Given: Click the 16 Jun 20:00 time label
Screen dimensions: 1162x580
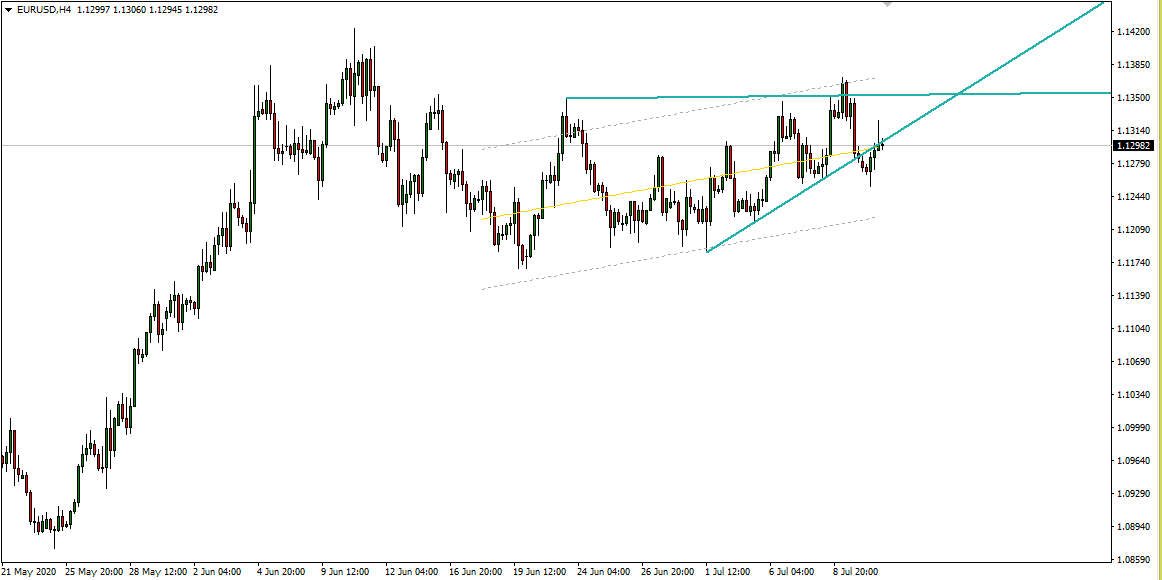Looking at the screenshot, I should (x=474, y=572).
